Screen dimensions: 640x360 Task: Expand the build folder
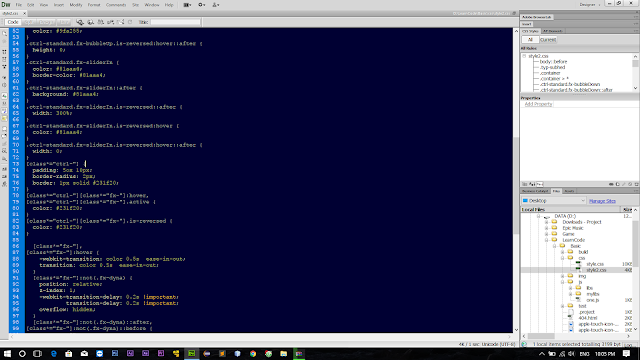[x=562, y=252]
